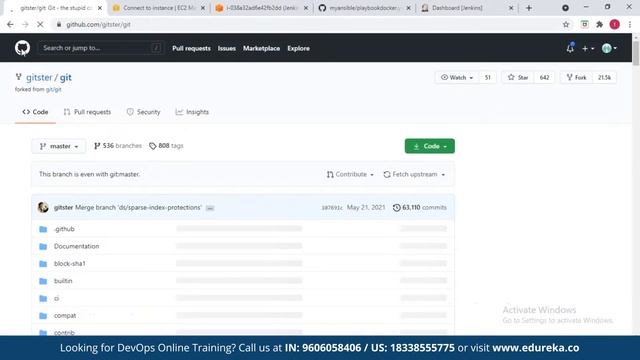The height and width of the screenshot is (360, 640).
Task: Switch to the Code tab
Action: point(36,112)
